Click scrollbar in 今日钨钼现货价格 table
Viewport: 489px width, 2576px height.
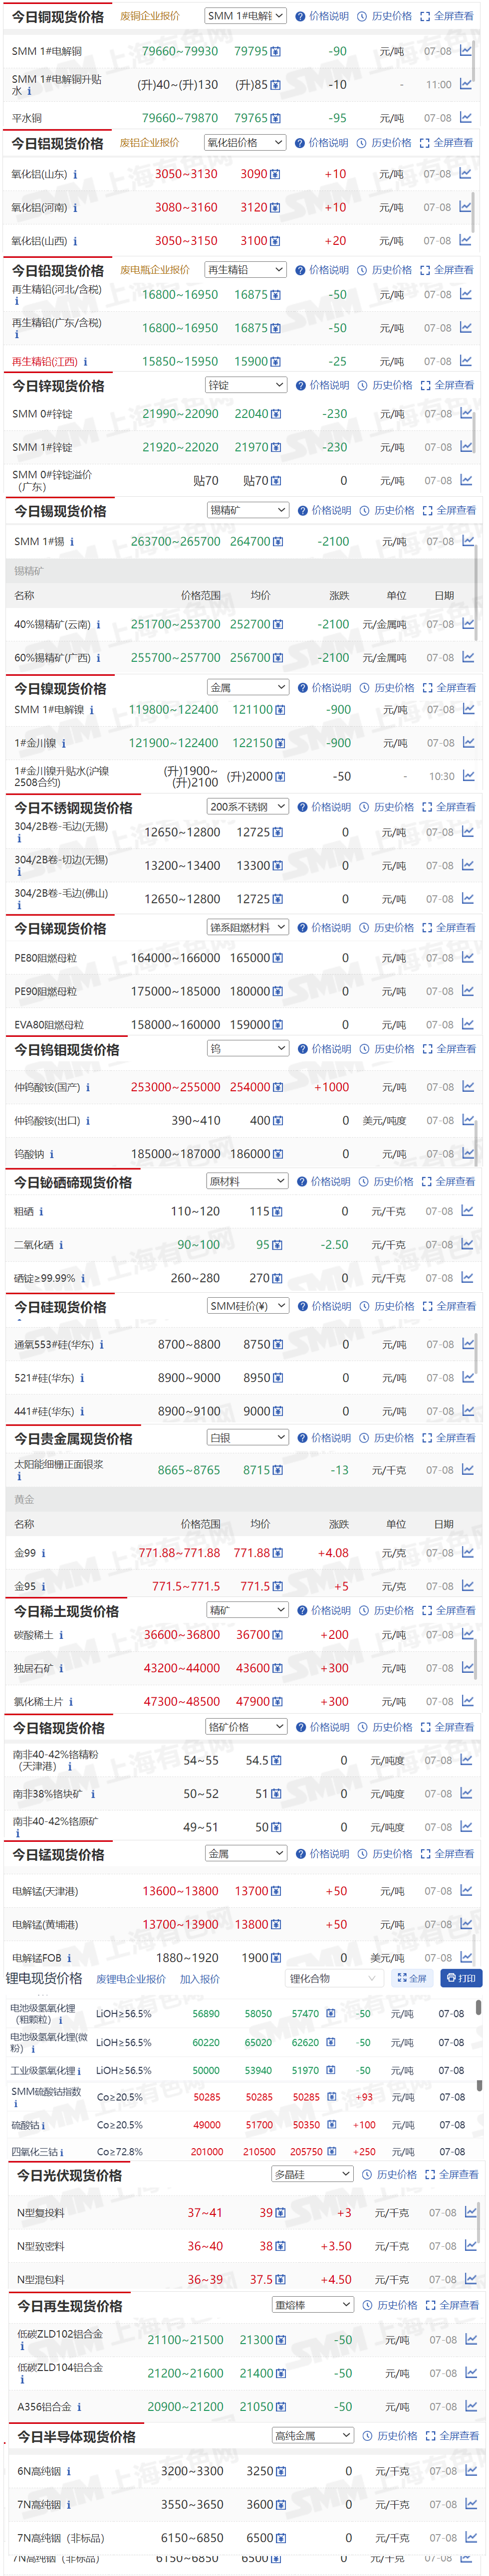point(477,1144)
